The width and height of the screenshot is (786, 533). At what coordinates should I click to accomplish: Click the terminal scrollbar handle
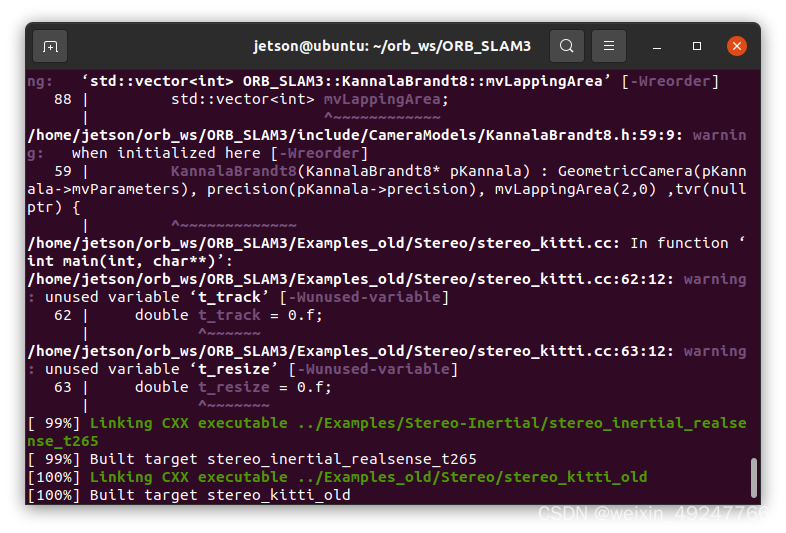pyautogui.click(x=753, y=477)
